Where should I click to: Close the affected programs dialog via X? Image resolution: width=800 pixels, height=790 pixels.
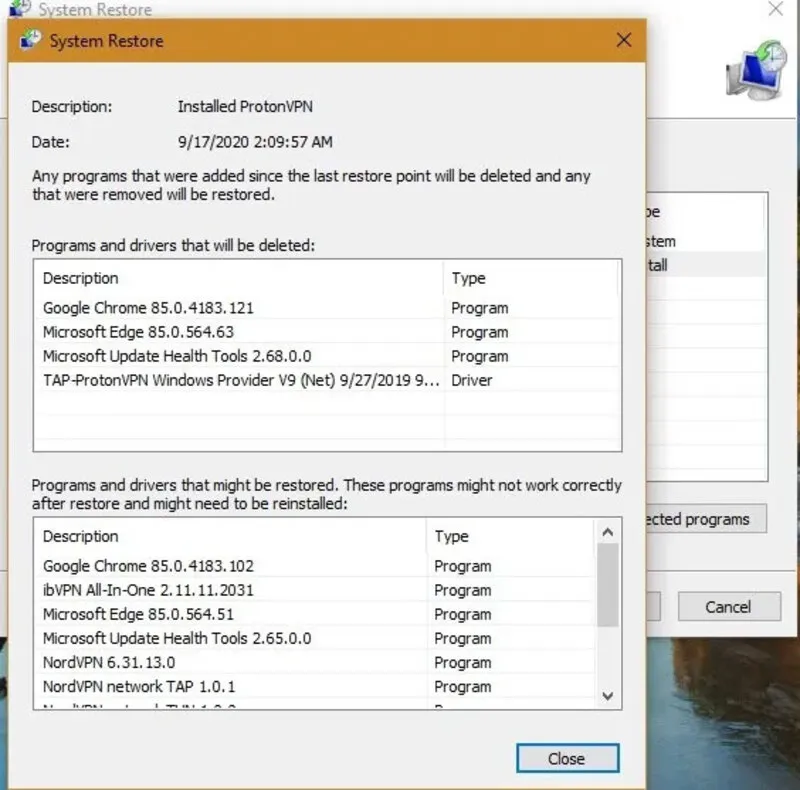(x=624, y=41)
